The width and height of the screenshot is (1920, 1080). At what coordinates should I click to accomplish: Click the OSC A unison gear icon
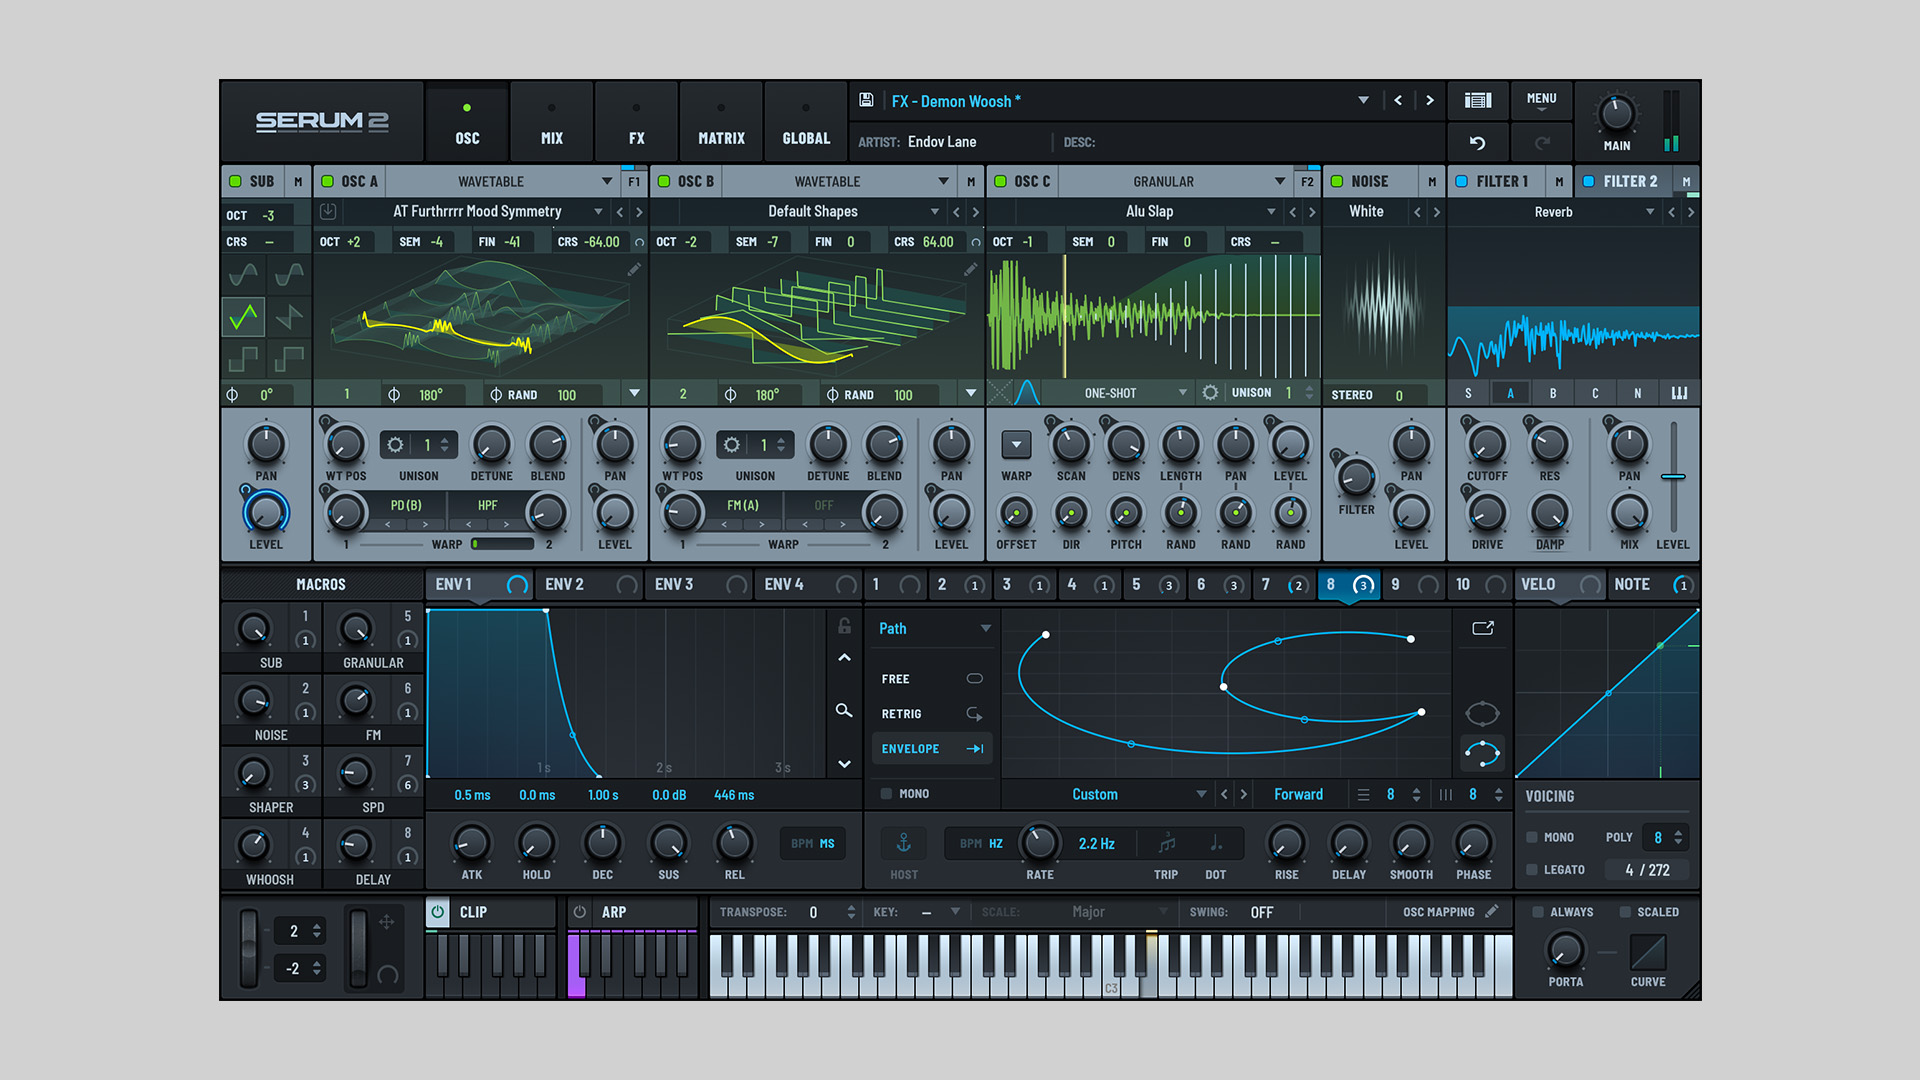[395, 445]
